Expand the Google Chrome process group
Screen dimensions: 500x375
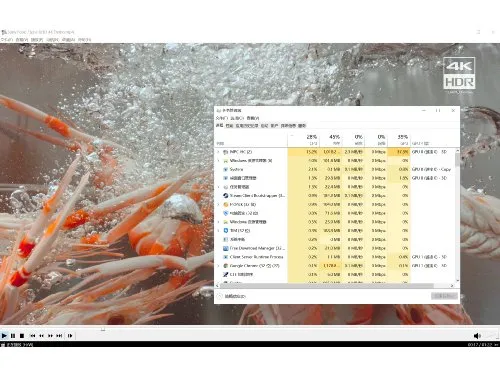[x=219, y=266]
